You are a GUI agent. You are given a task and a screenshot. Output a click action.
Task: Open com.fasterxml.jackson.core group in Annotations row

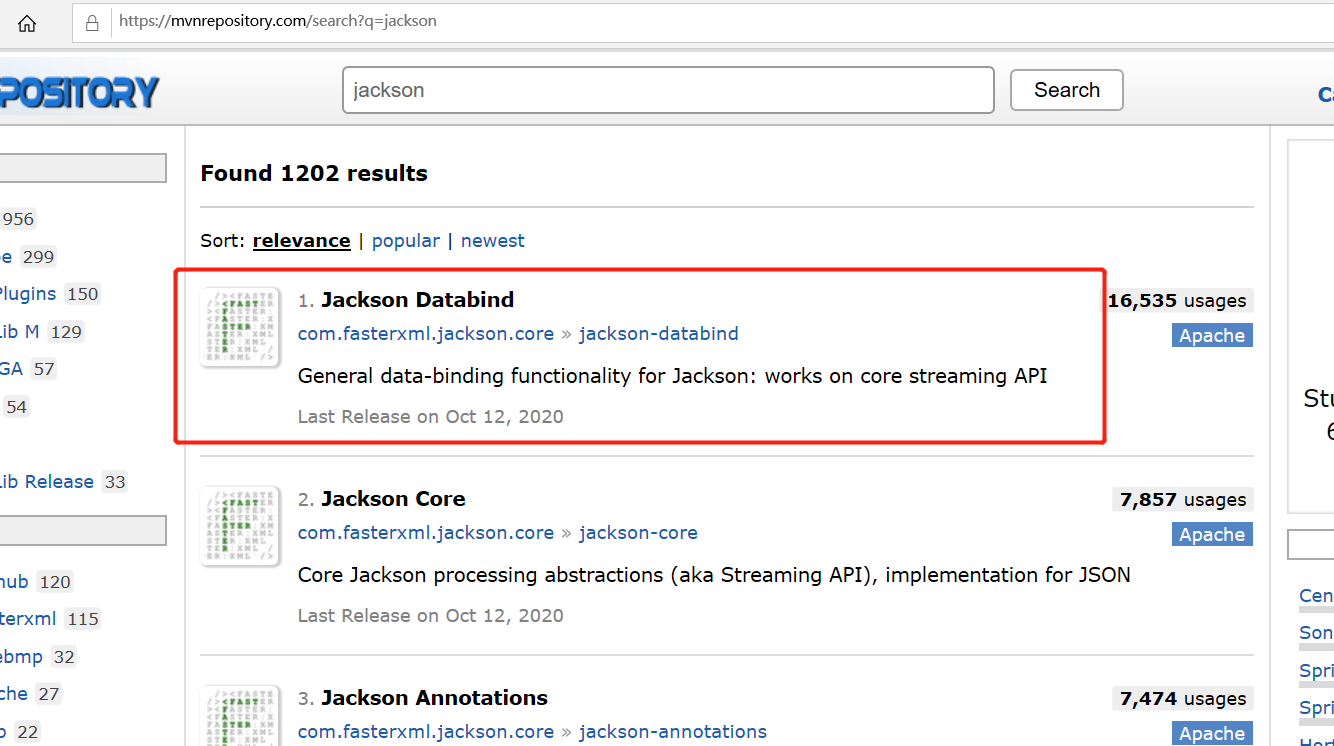[x=425, y=732]
